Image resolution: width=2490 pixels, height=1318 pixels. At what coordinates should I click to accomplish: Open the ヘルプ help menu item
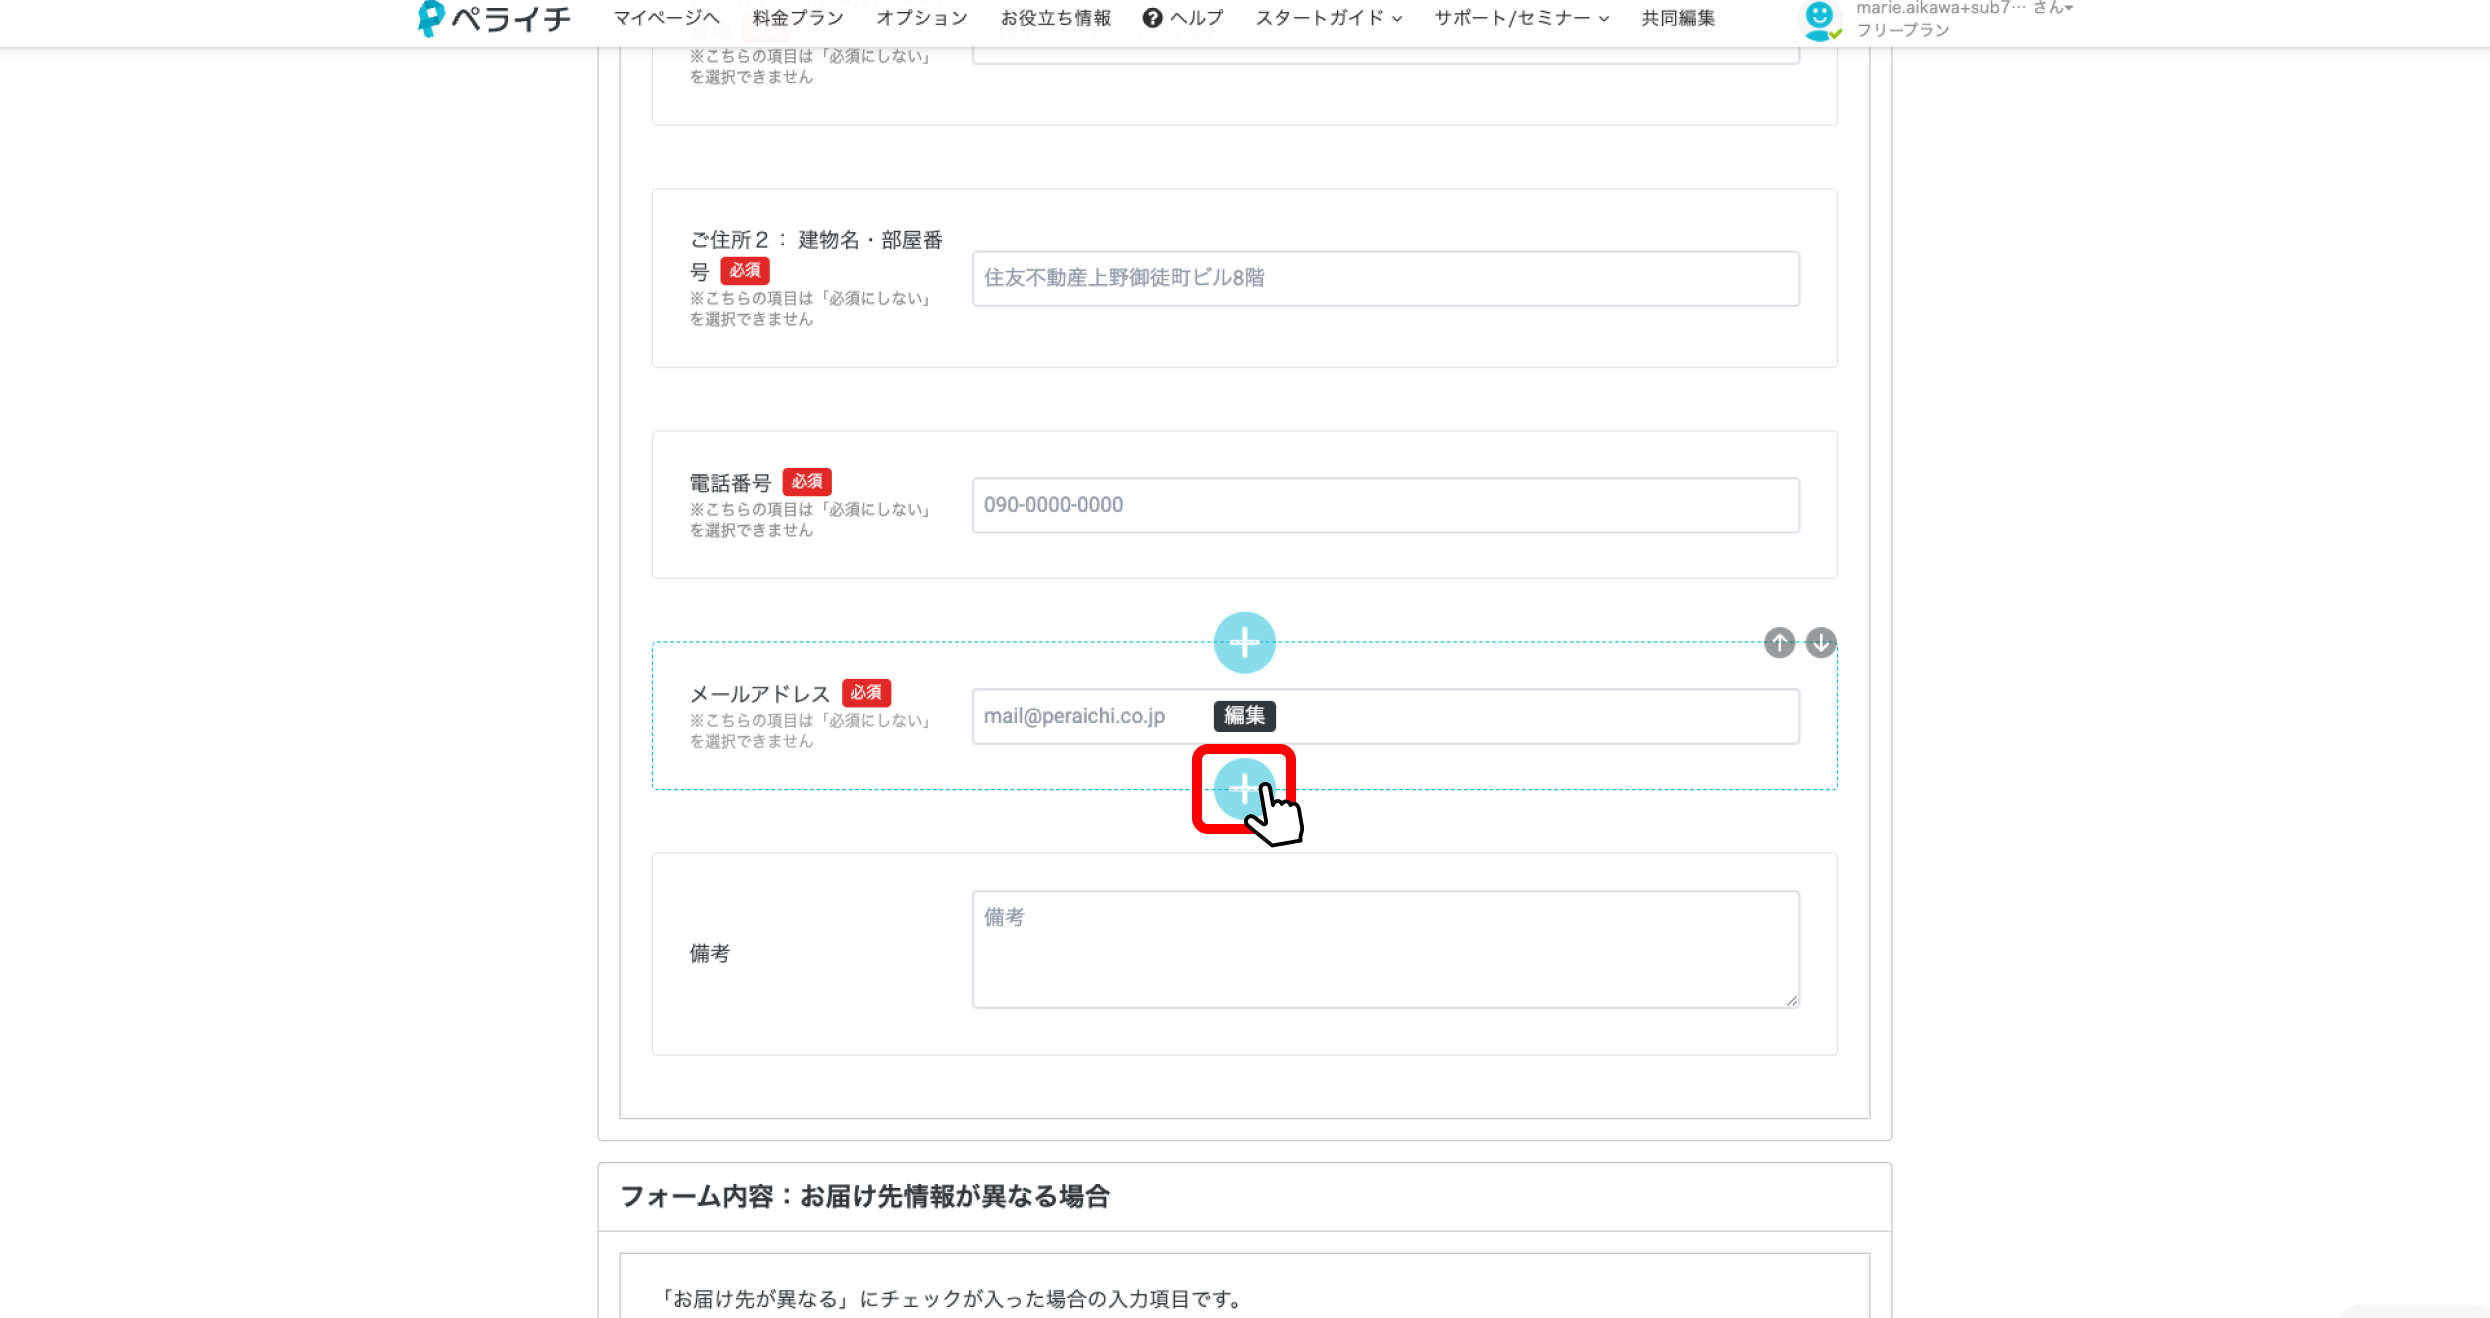pos(1183,18)
